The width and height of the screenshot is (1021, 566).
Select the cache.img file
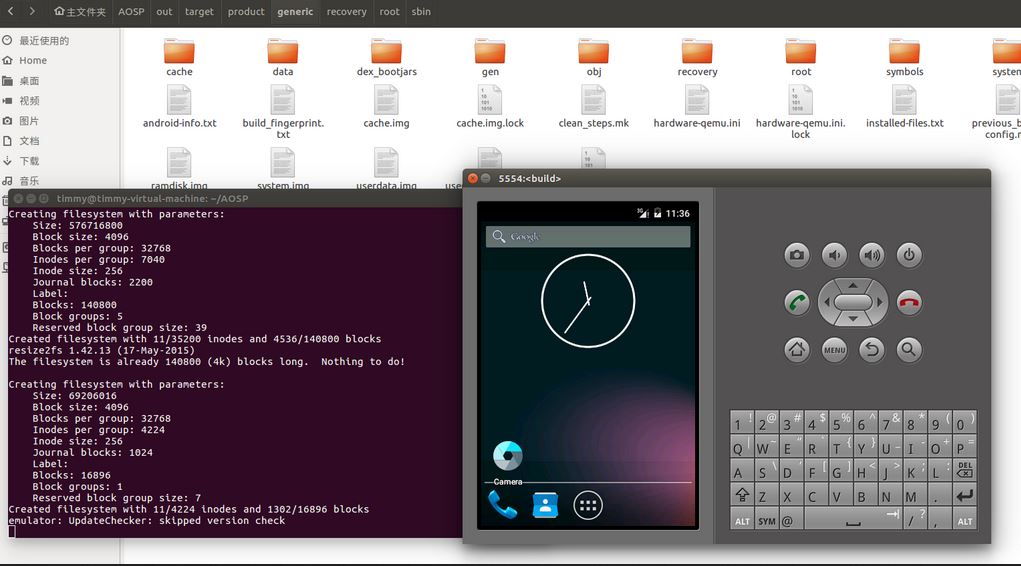click(x=386, y=107)
